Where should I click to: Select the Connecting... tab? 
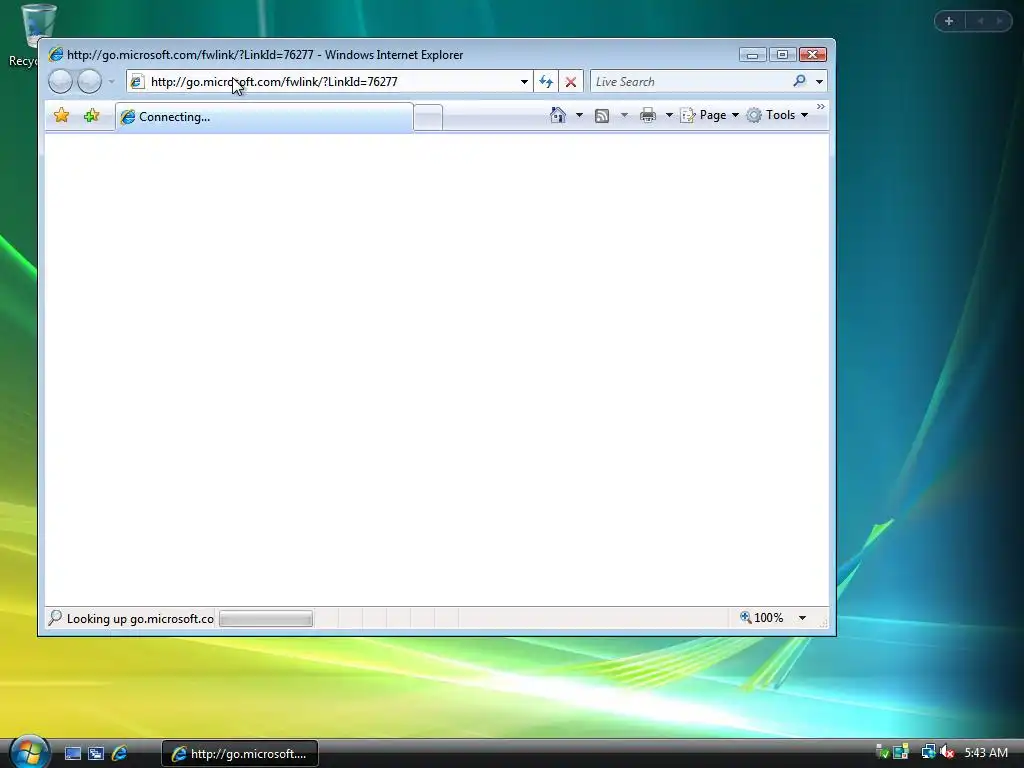click(x=264, y=117)
